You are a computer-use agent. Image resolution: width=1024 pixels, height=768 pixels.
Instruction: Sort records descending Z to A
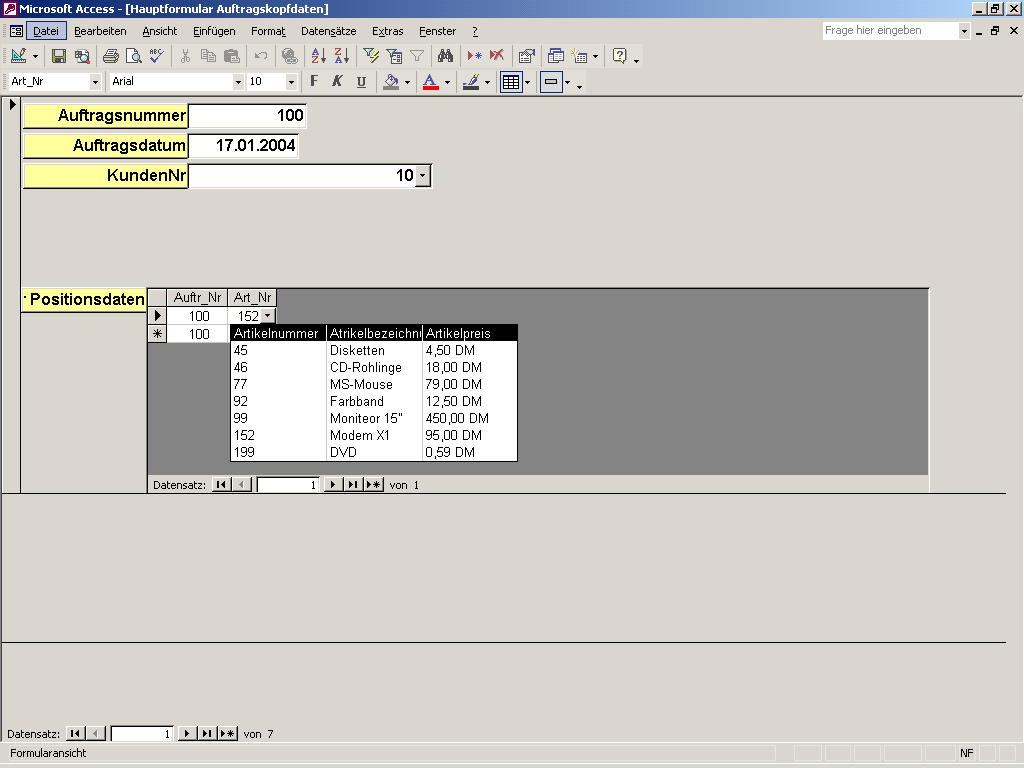(341, 56)
